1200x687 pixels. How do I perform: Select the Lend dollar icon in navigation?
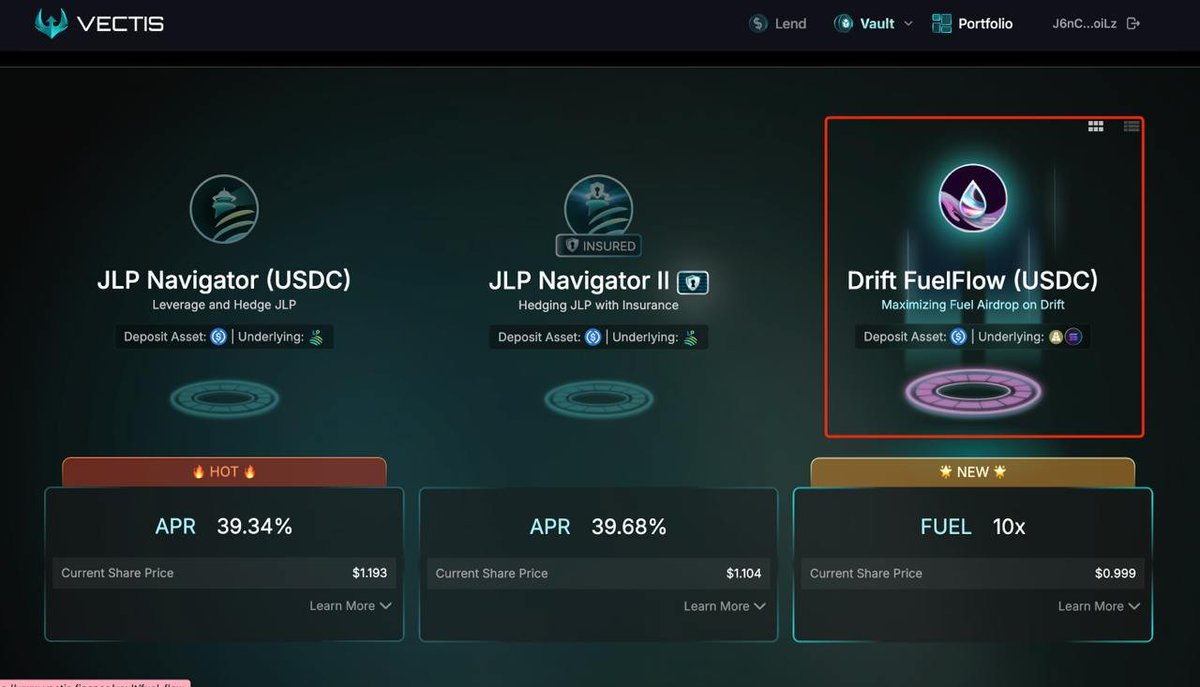[x=757, y=23]
